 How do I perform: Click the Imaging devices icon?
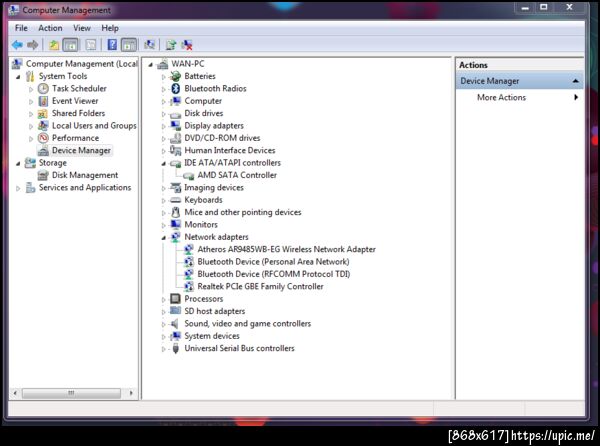[175, 187]
